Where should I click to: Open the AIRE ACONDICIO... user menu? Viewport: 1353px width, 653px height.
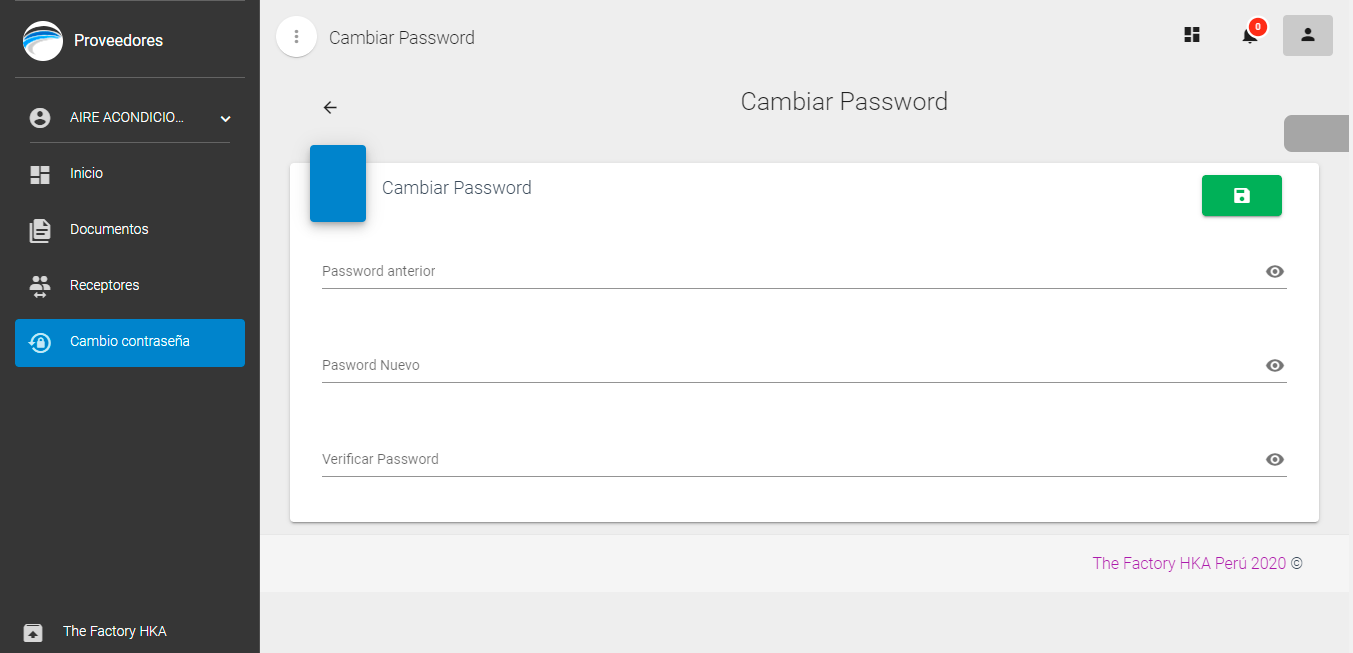[130, 118]
